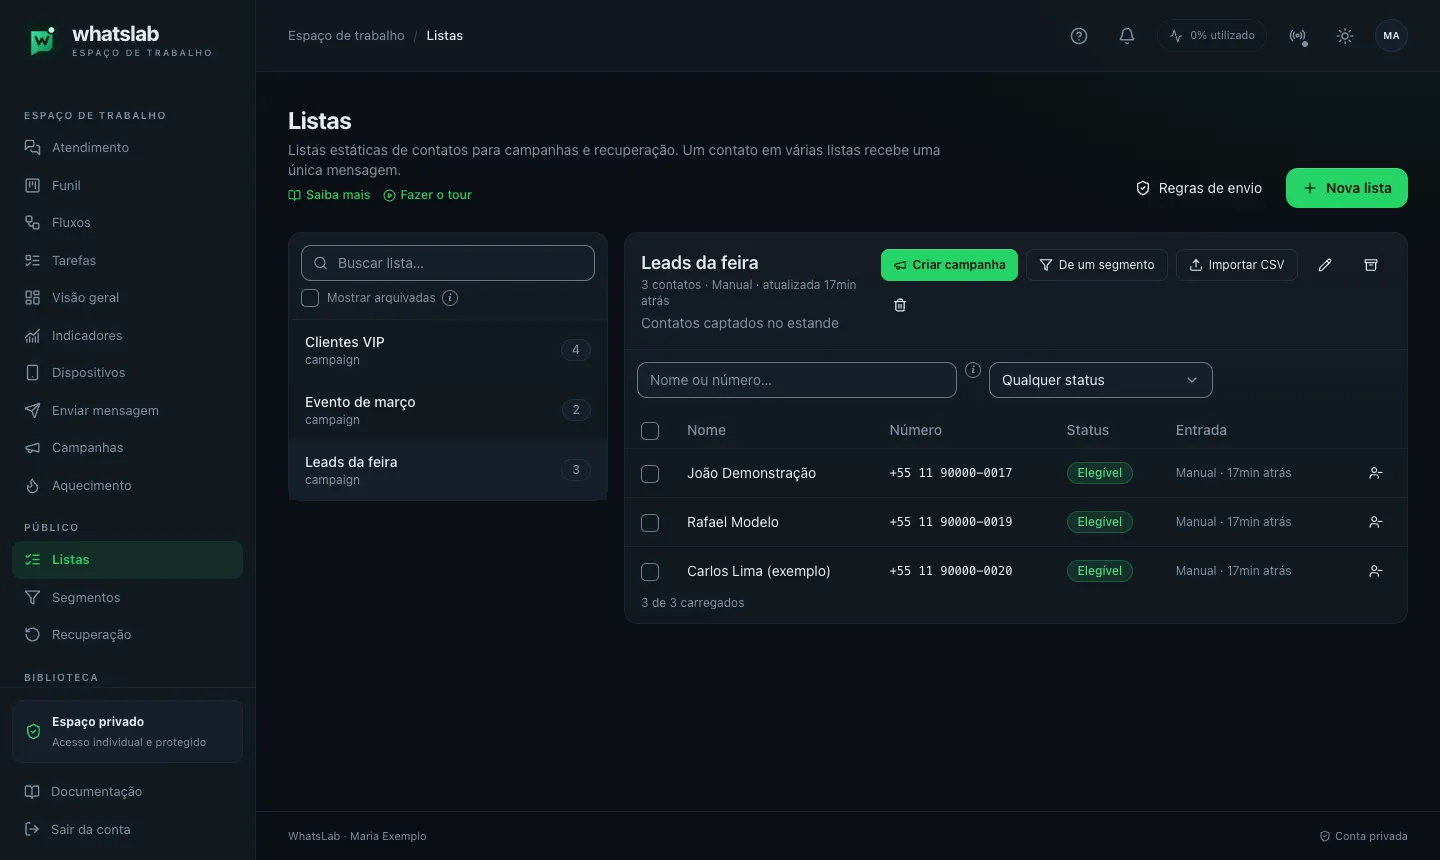This screenshot has height=860, width=1440.
Task: Select the Rafael Modelo row checkbox
Action: tap(650, 523)
